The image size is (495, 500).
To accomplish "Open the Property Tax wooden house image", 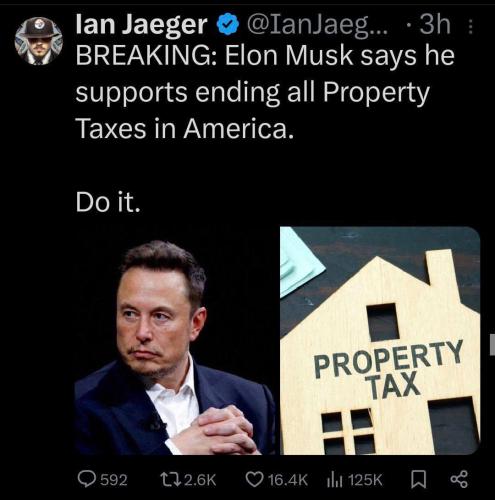I will 380,340.
